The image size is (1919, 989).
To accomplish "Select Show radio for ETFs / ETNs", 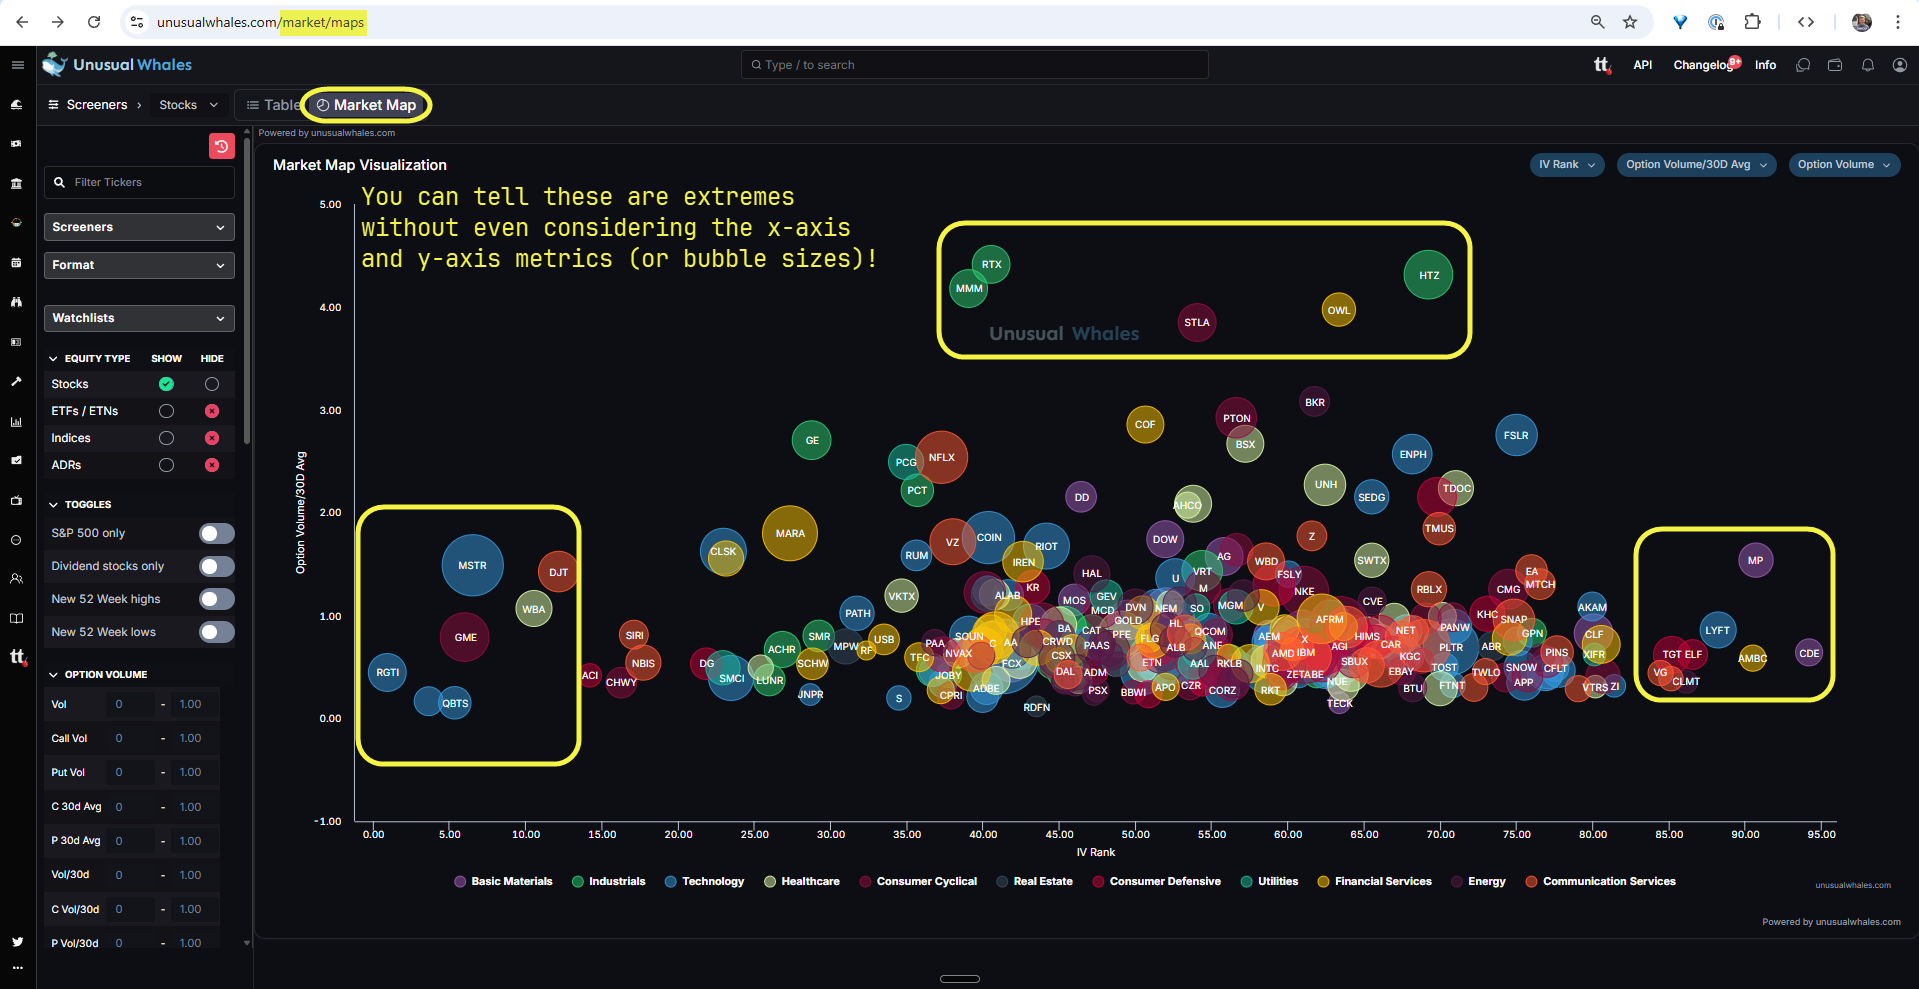I will [x=166, y=411].
